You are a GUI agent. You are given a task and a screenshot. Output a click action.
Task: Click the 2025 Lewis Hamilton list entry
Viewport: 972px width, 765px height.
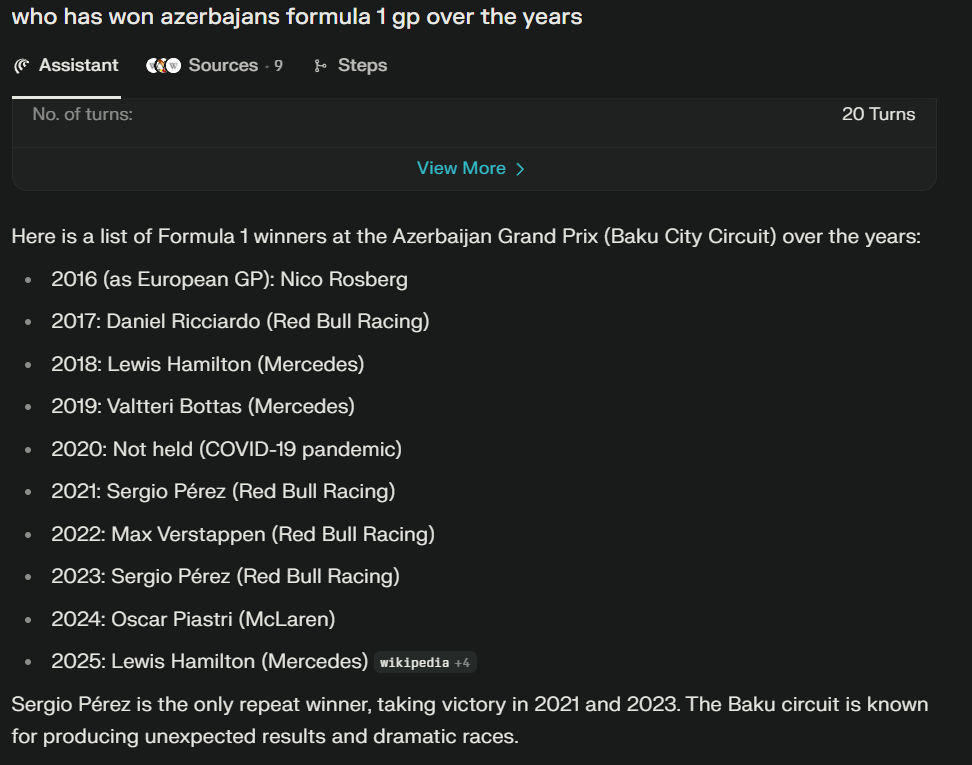click(x=210, y=661)
